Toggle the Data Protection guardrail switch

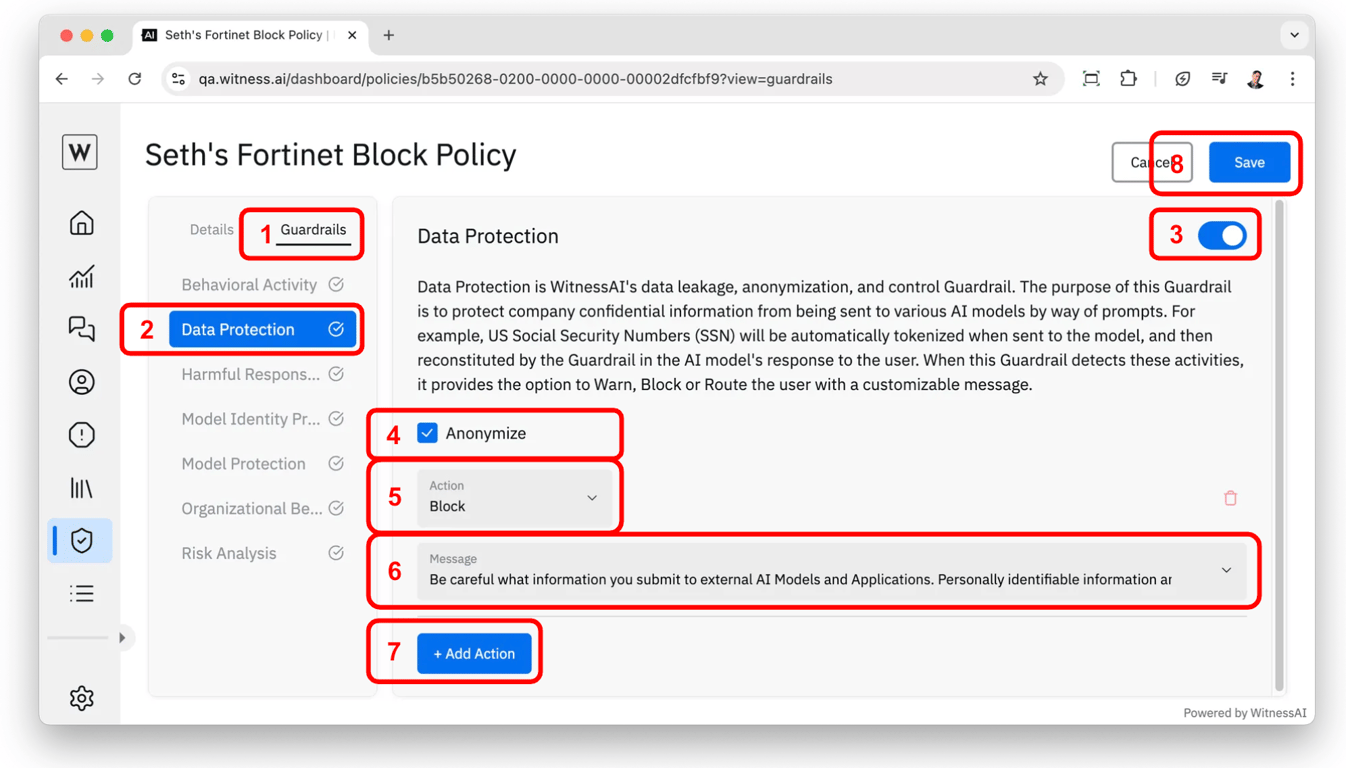(x=1221, y=236)
